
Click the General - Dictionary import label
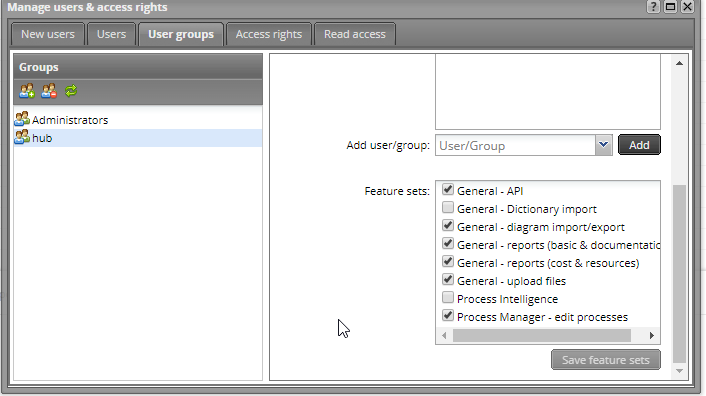[x=527, y=209]
